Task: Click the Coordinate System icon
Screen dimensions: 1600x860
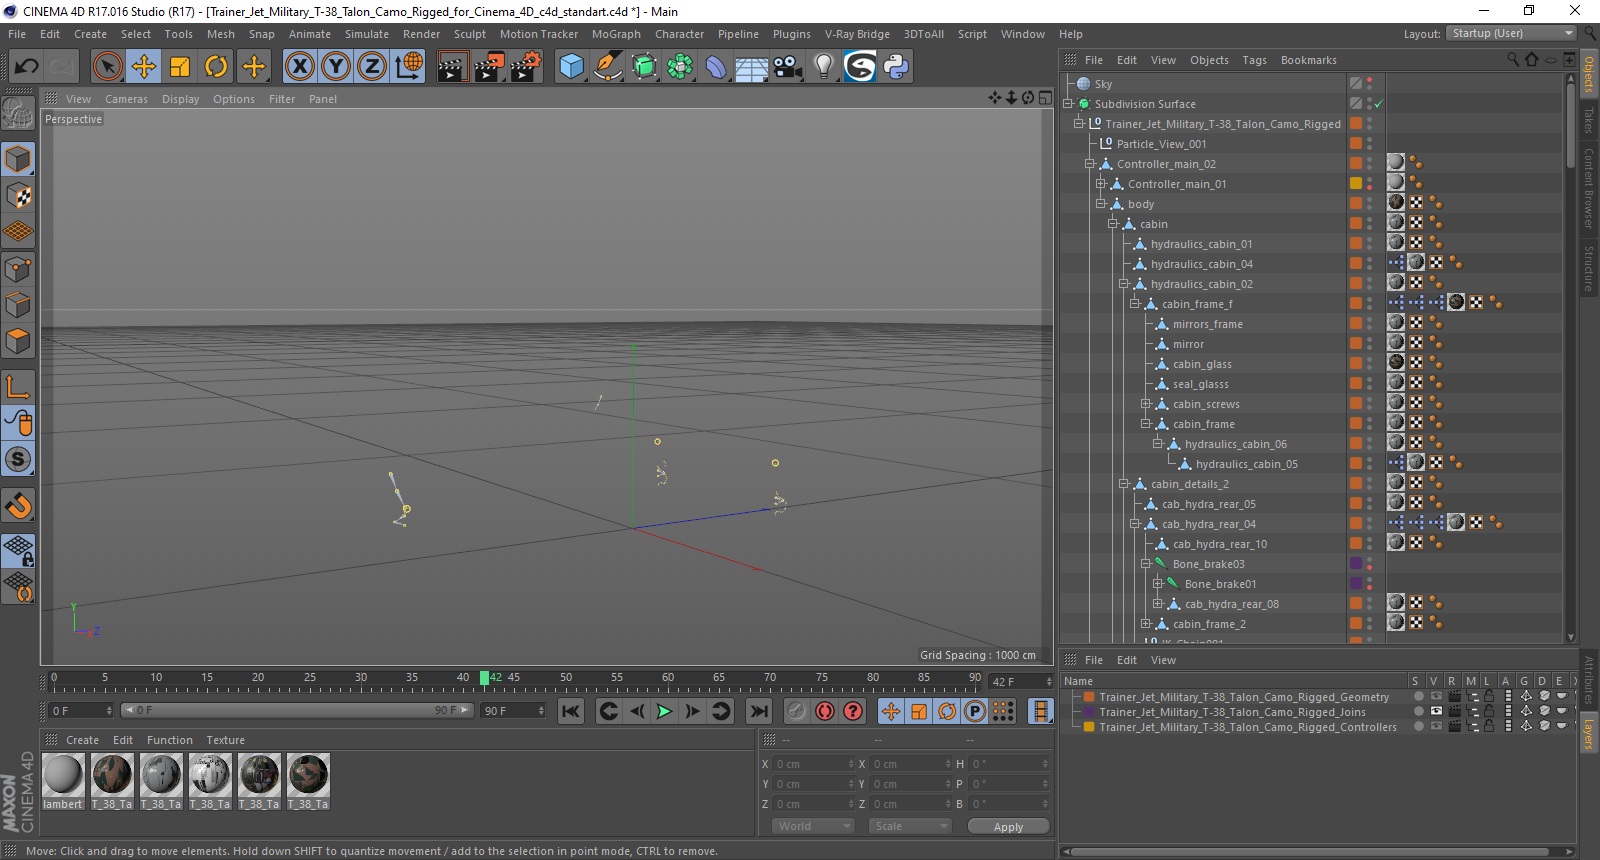Action: 409,67
